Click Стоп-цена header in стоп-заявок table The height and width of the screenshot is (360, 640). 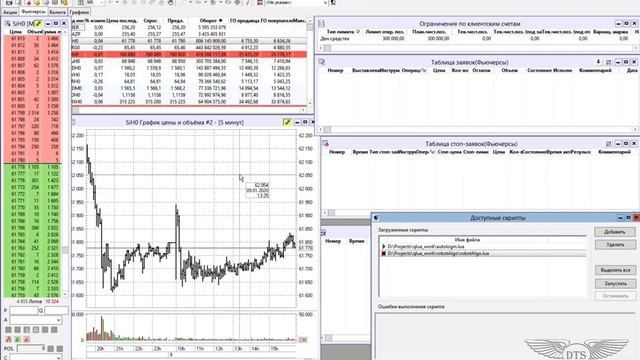tap(449, 152)
